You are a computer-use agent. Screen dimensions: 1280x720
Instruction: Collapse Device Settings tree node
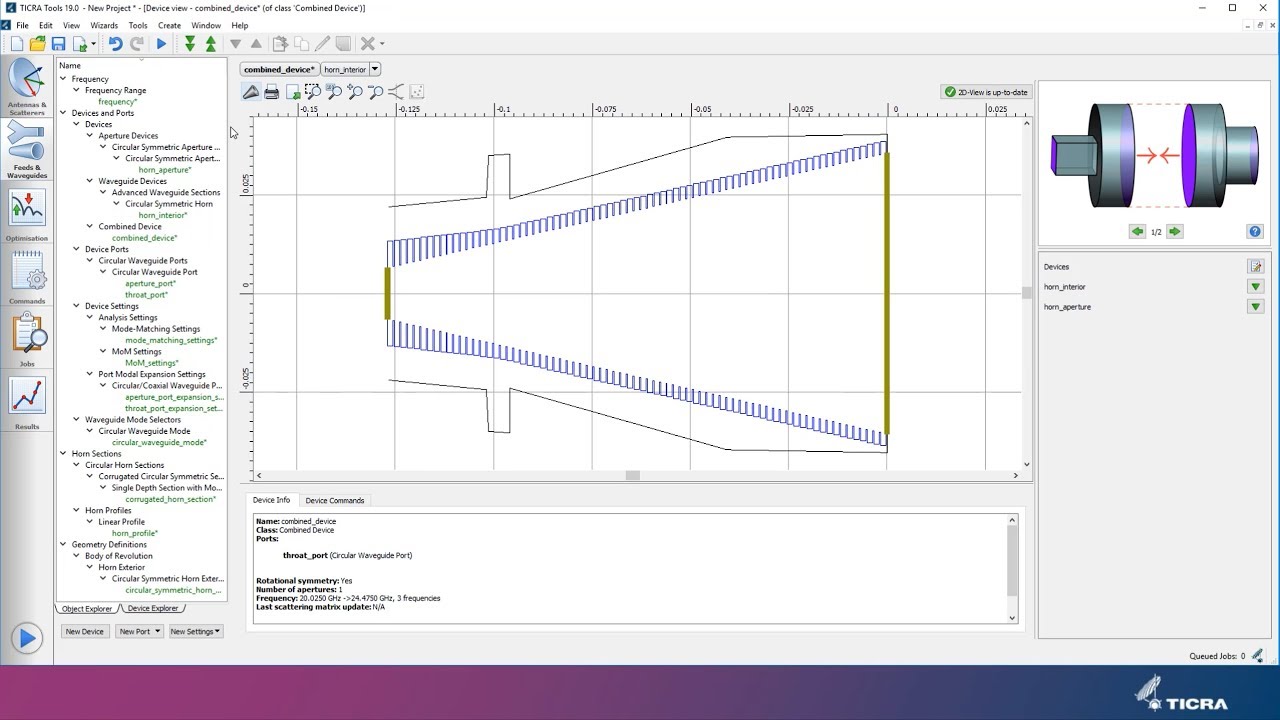(76, 306)
